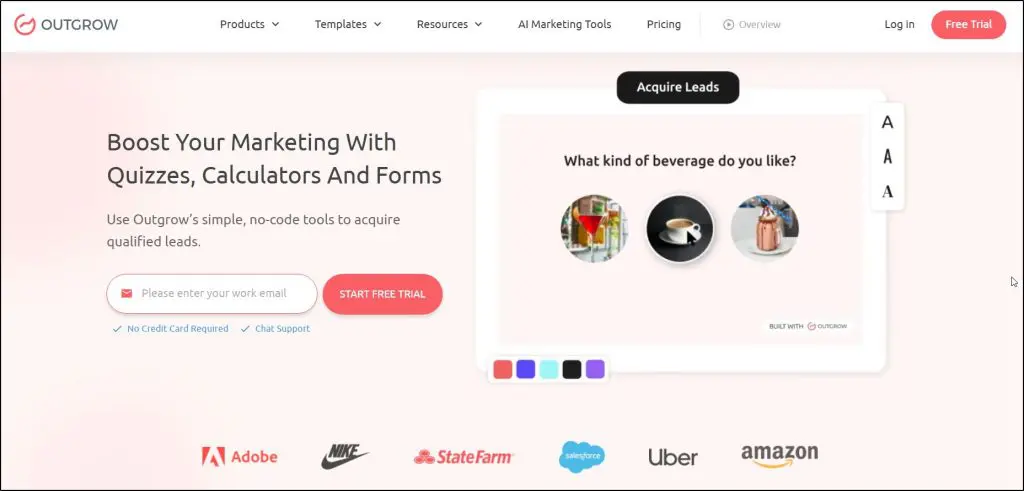Open AI Marketing Tools page
1024x491 pixels.
(x=564, y=24)
